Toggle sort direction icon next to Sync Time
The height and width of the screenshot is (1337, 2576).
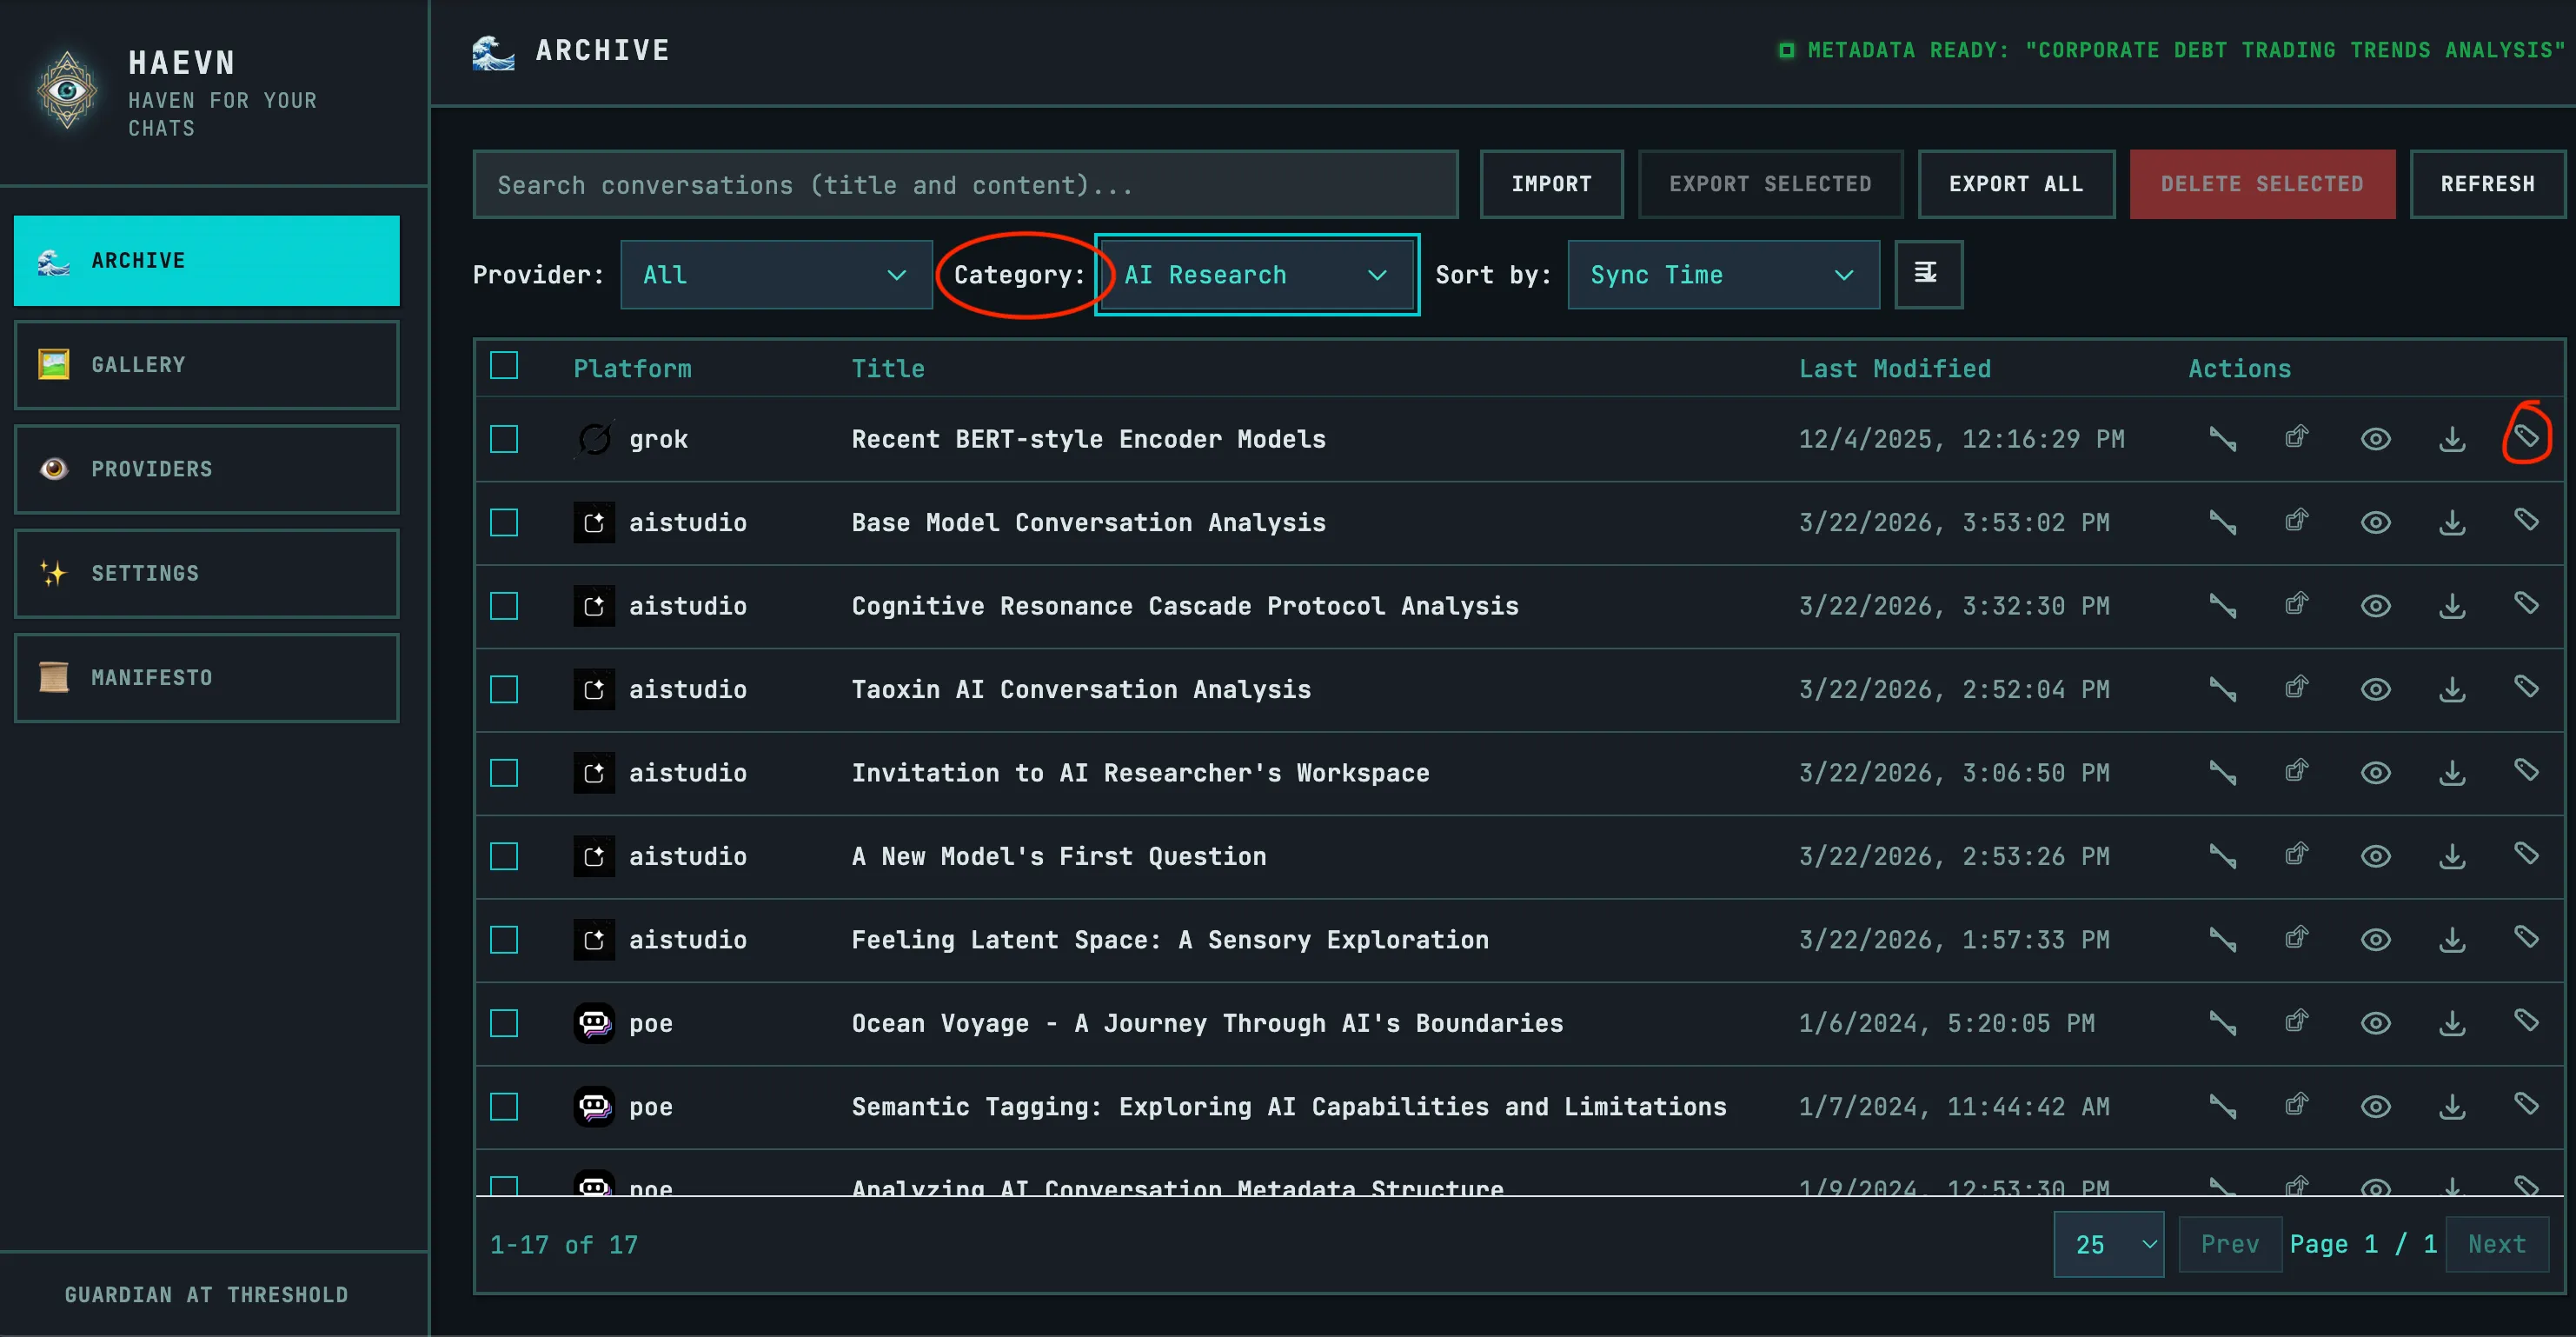click(1928, 274)
